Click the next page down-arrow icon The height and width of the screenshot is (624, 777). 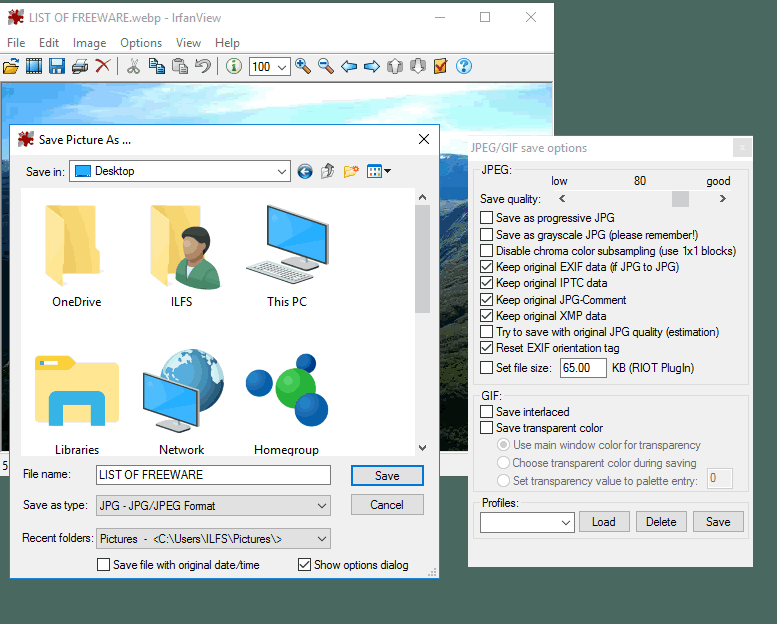click(418, 66)
